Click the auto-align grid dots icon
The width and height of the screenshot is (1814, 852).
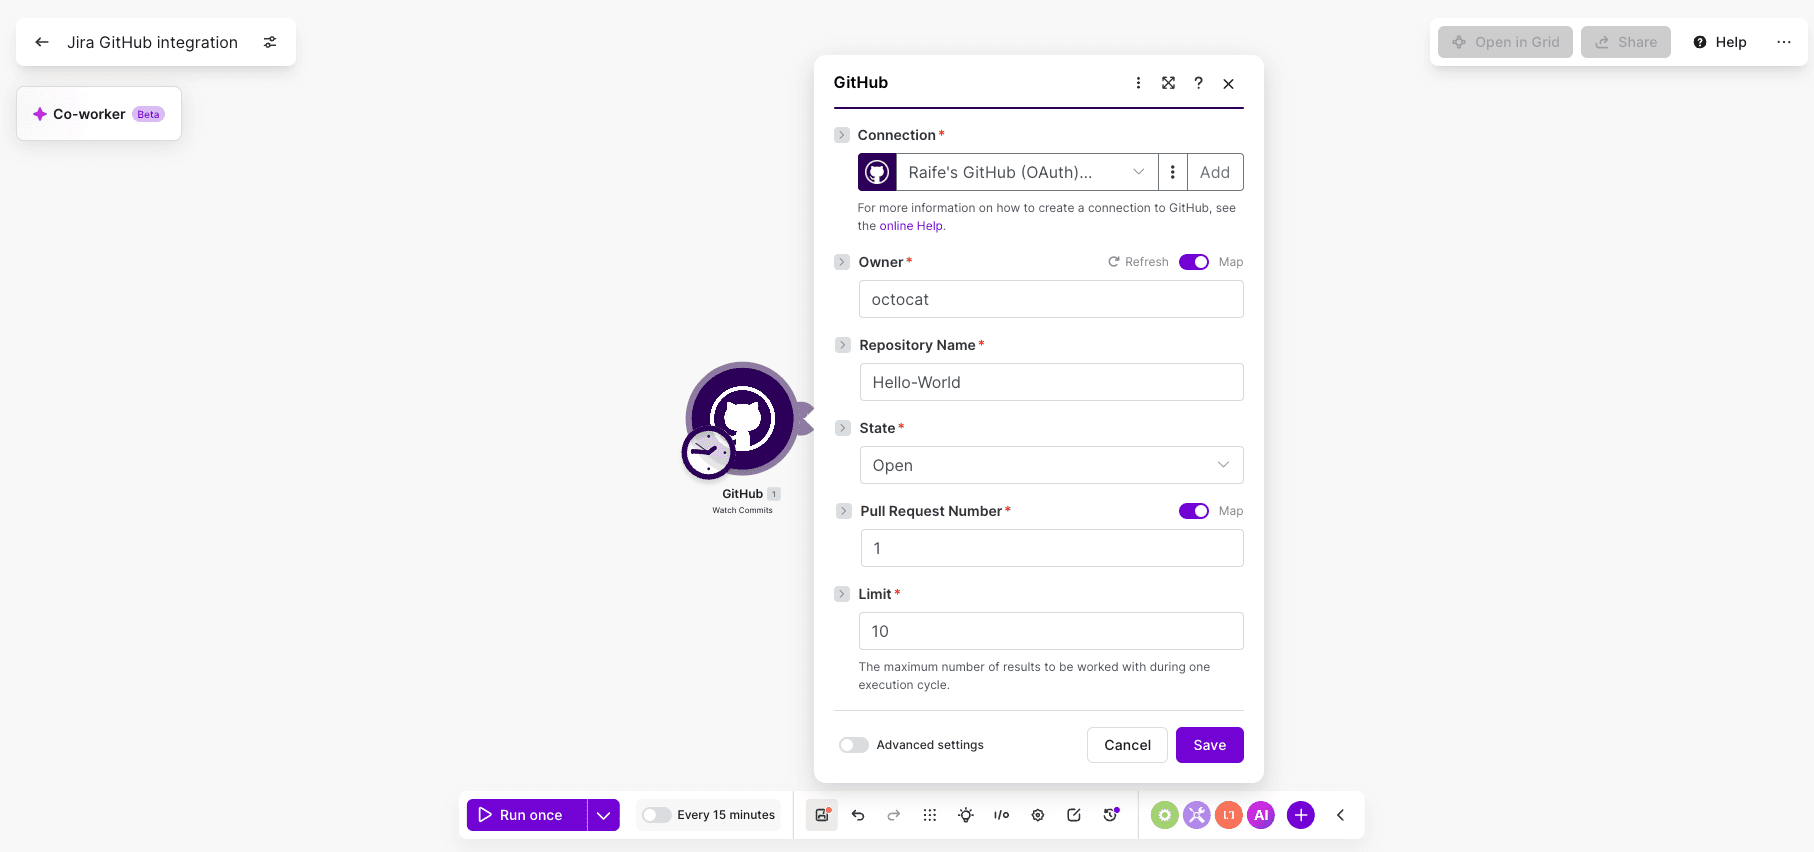pyautogui.click(x=930, y=815)
